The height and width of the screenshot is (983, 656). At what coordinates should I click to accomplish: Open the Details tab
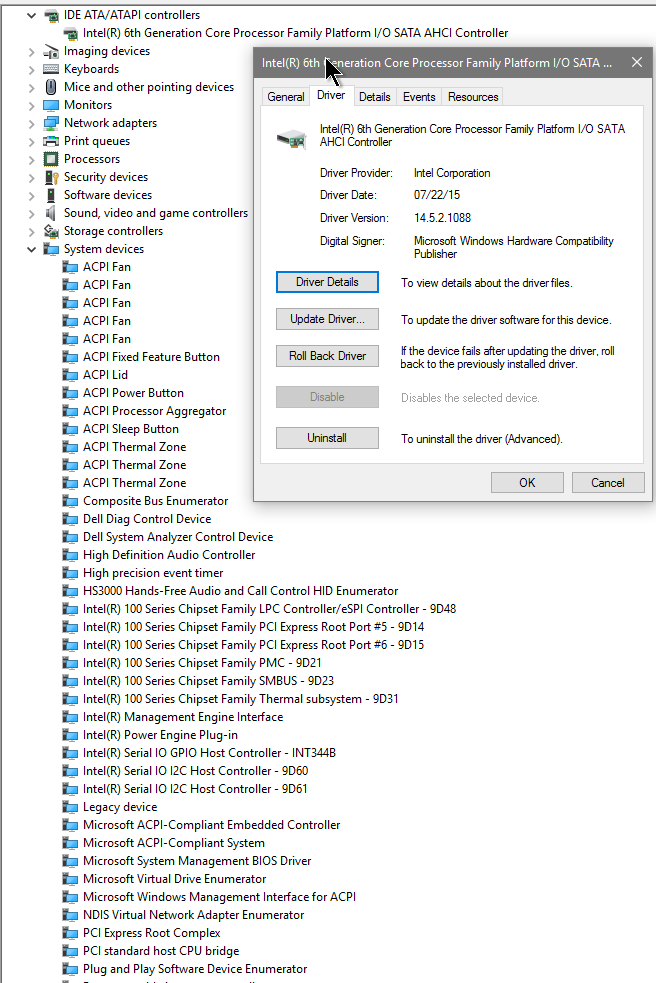[x=375, y=97]
